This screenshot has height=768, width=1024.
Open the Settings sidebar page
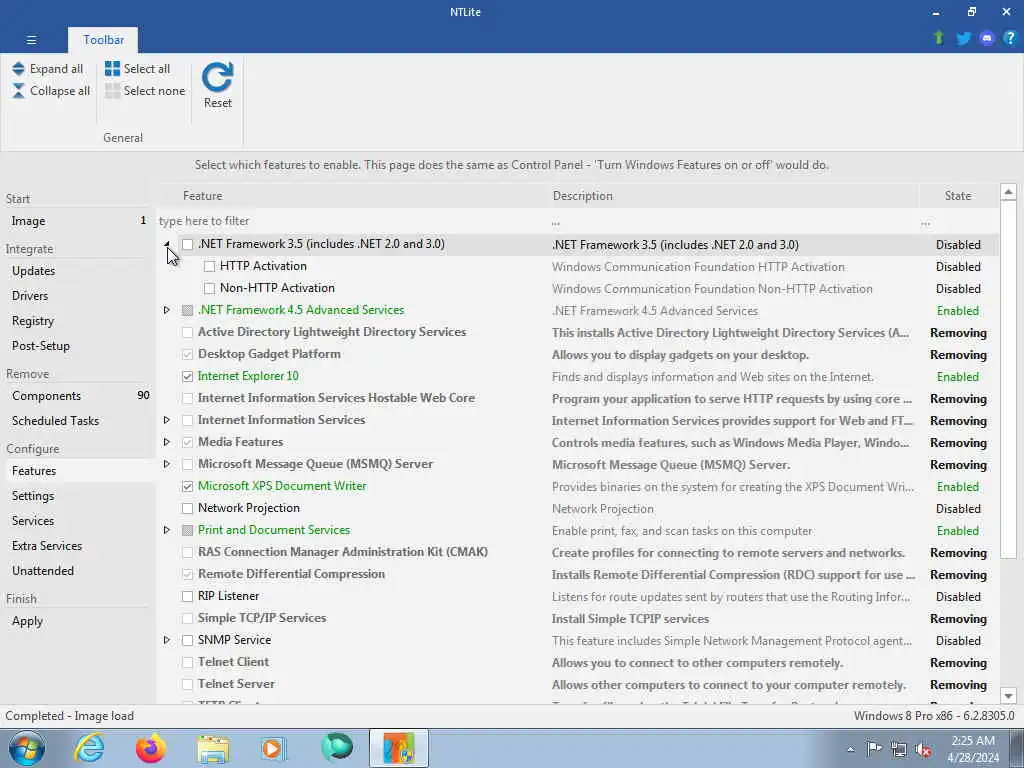point(78,496)
